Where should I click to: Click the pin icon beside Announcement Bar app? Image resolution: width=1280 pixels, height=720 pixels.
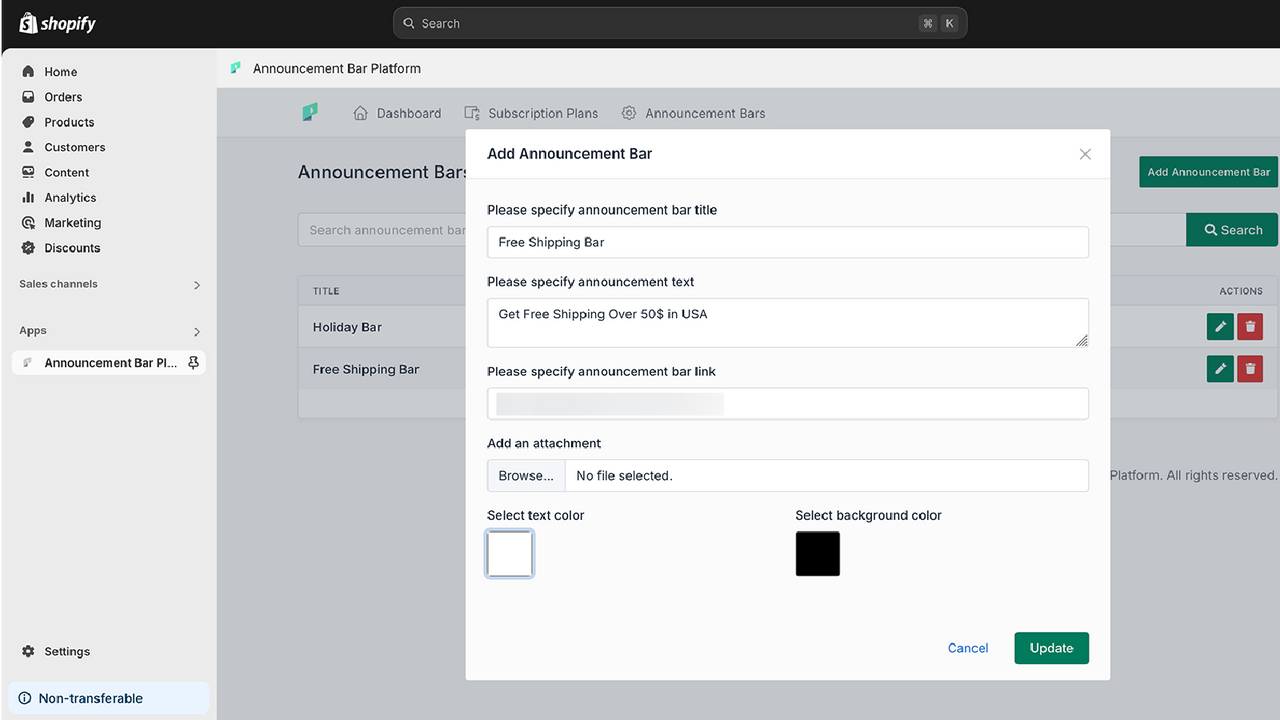pyautogui.click(x=194, y=363)
